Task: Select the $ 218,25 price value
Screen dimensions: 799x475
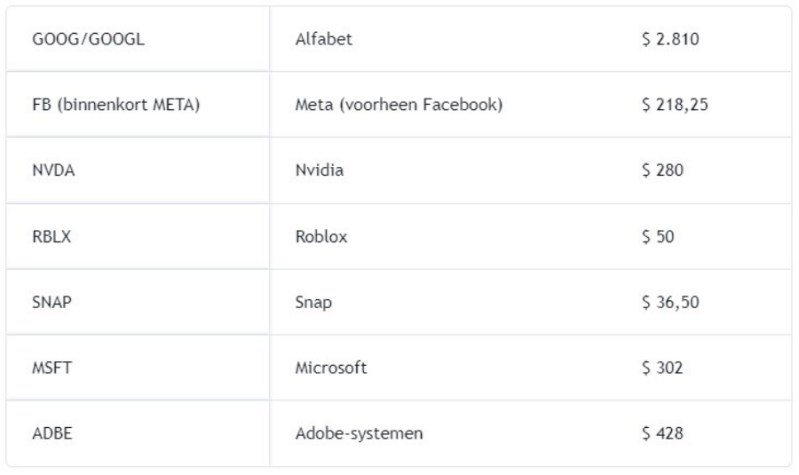Action: coord(675,104)
